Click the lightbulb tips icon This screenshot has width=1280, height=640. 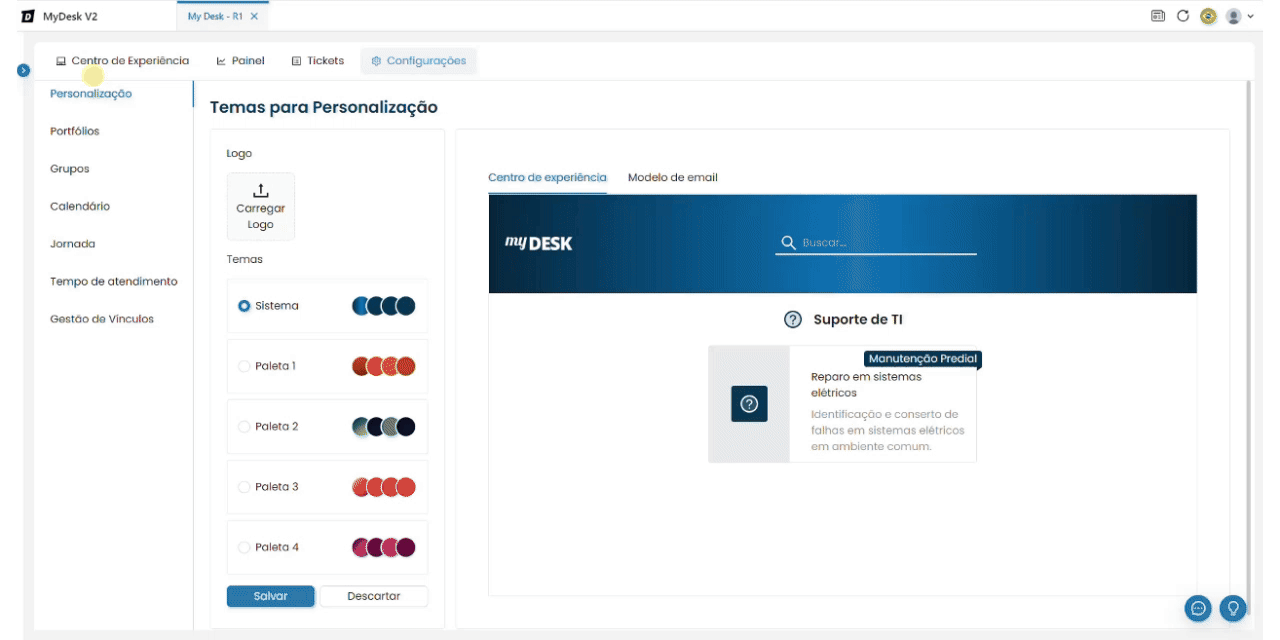click(x=1233, y=607)
